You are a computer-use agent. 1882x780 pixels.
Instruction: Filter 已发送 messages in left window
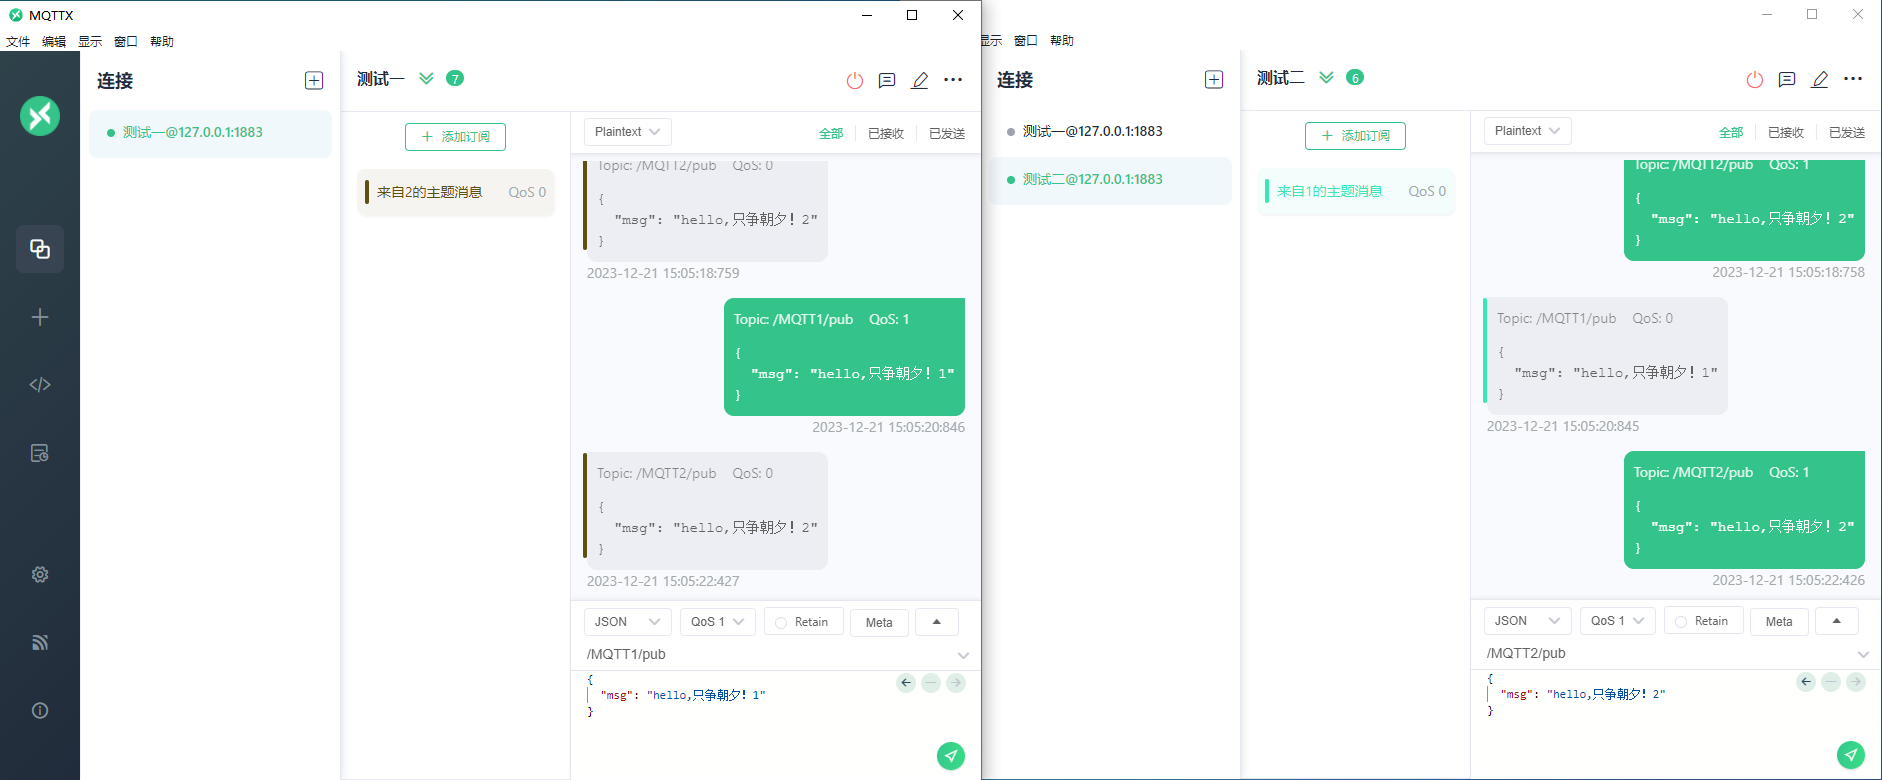coord(947,134)
